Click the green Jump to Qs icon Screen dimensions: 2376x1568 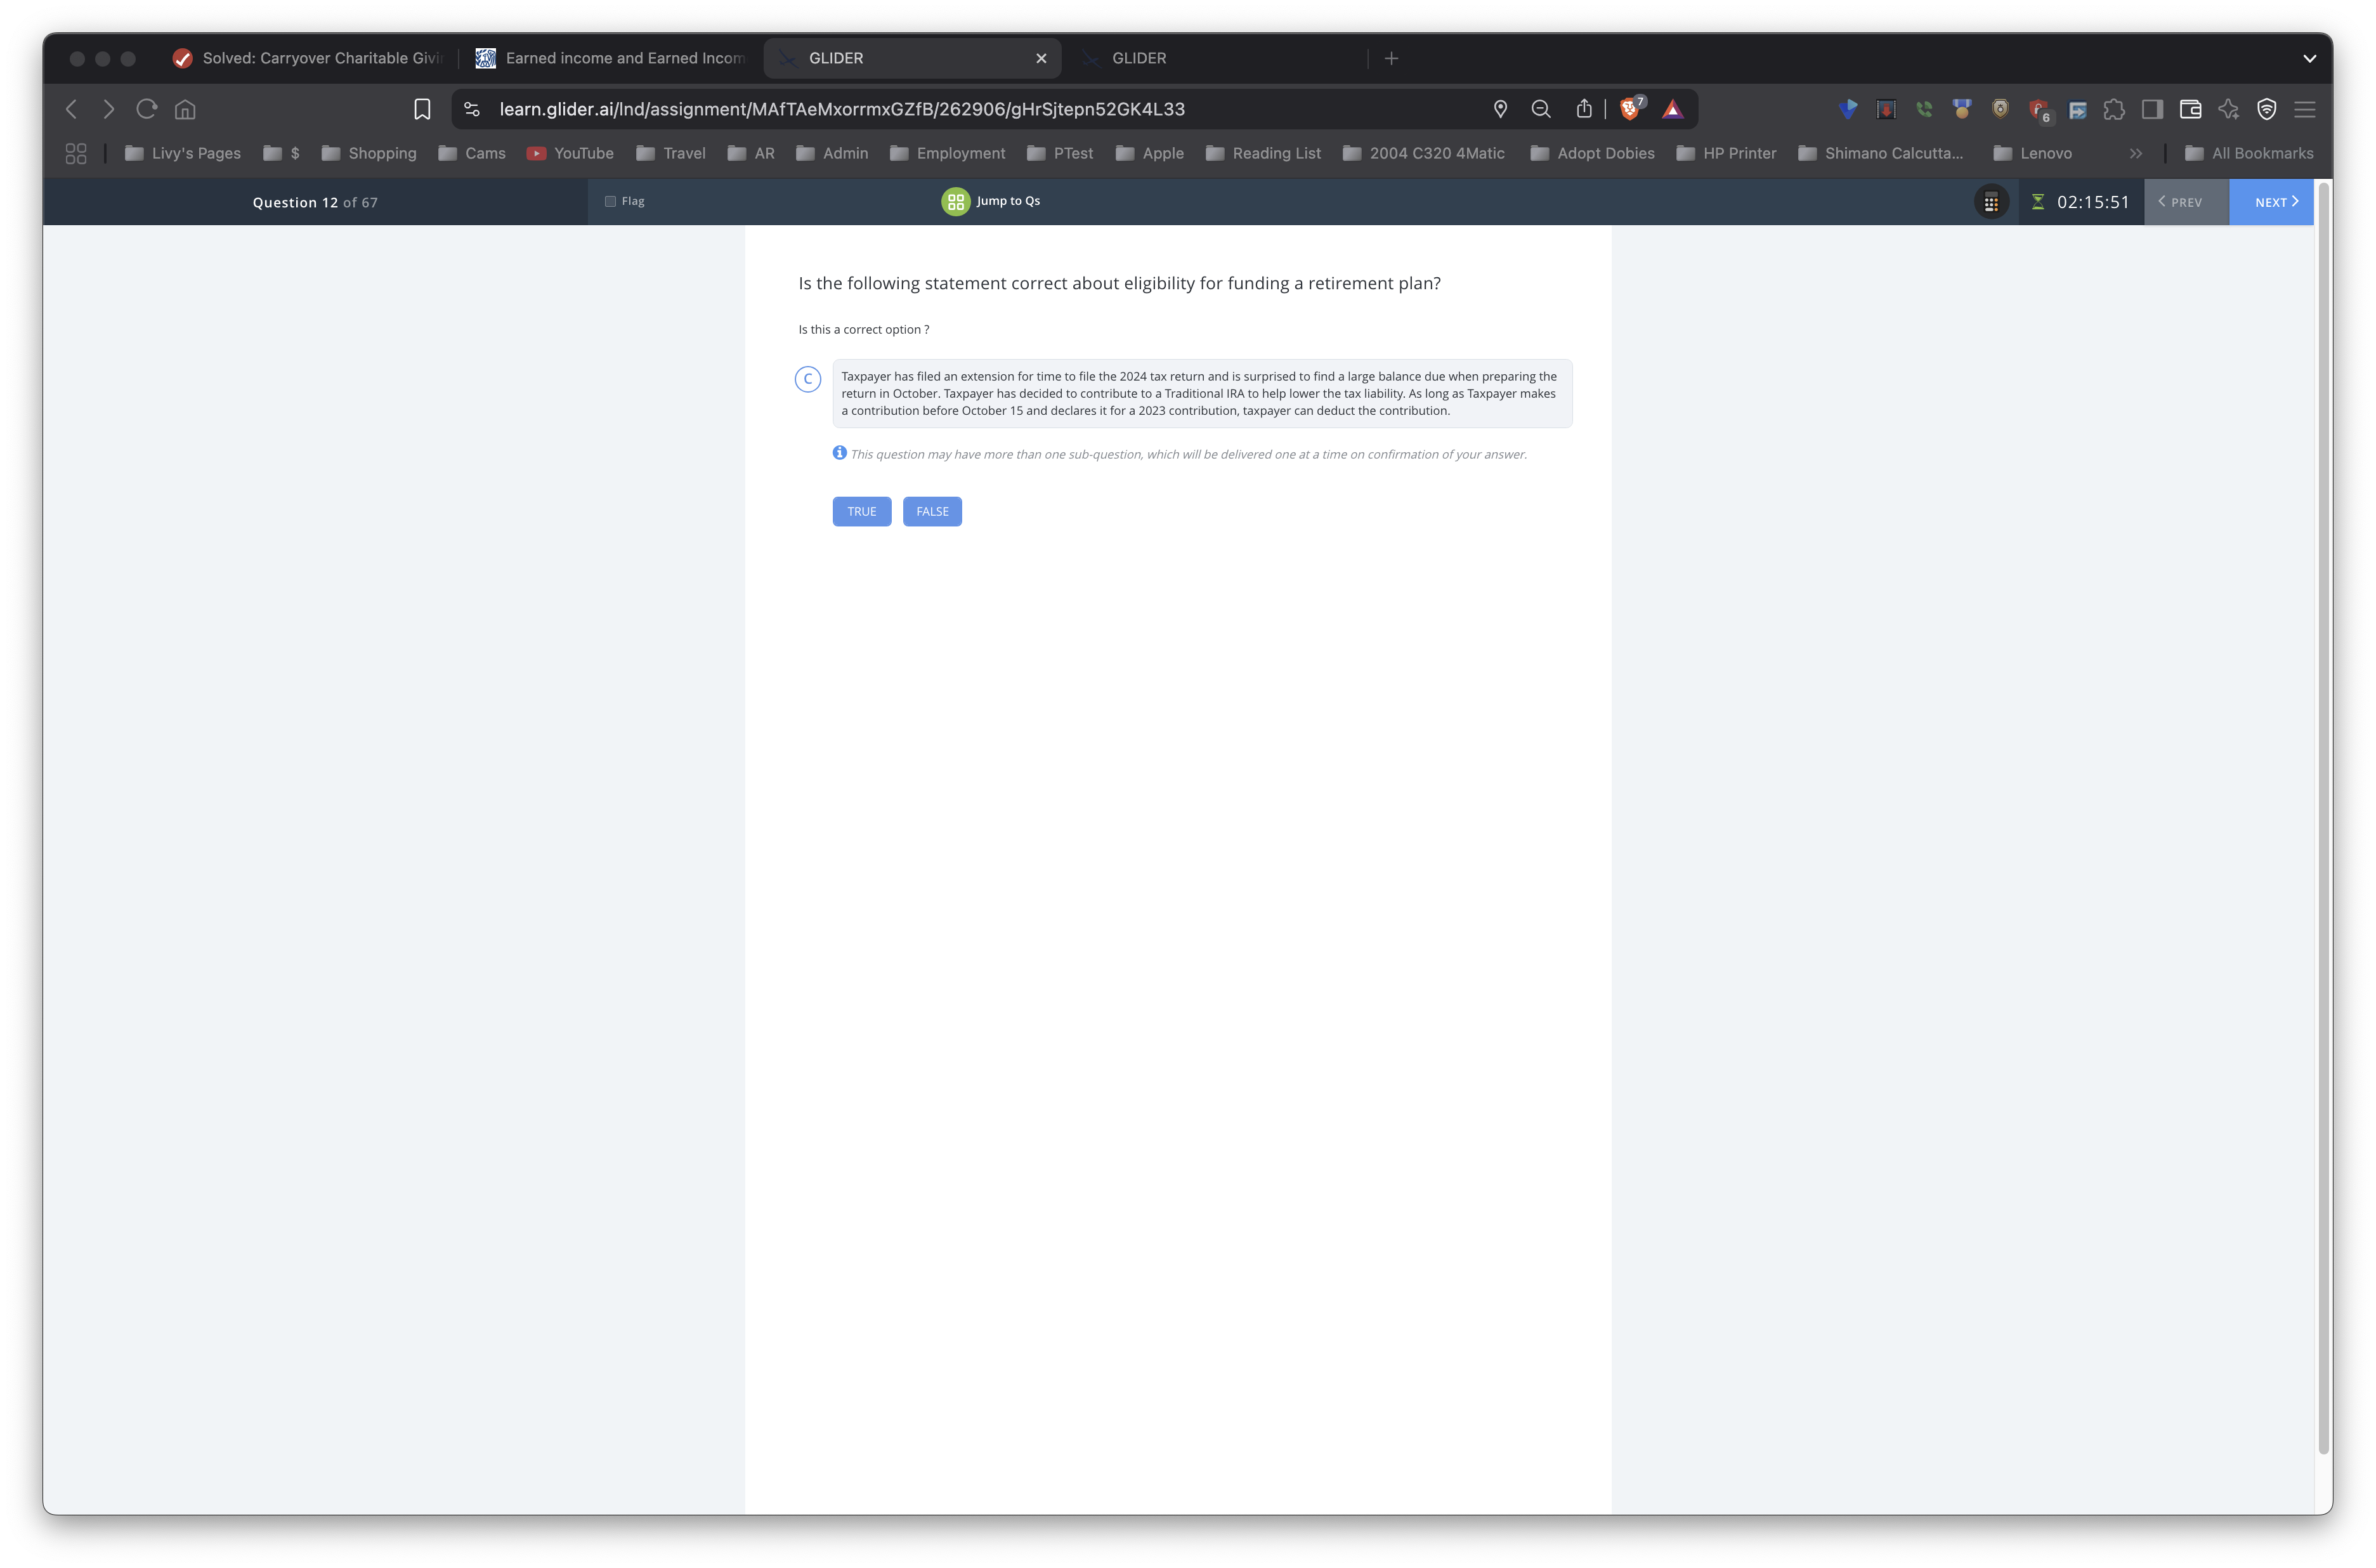955,202
